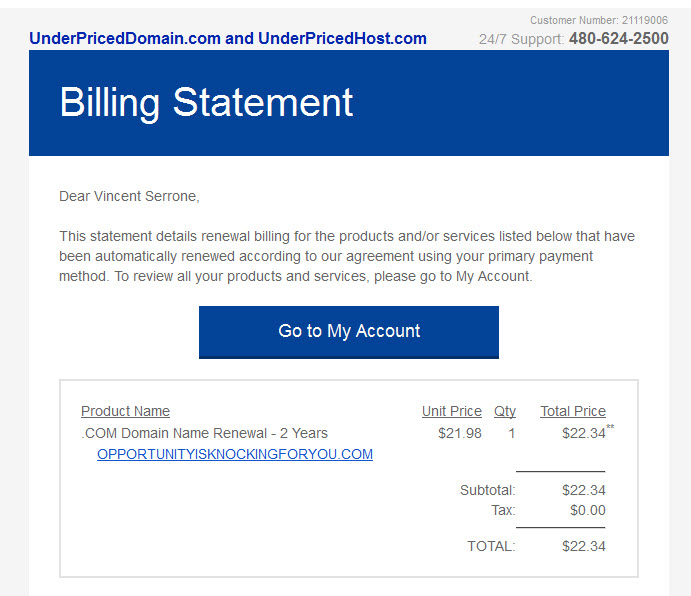Click the Dear Vincent Serrone greeting
The image size is (691, 596).
(129, 196)
